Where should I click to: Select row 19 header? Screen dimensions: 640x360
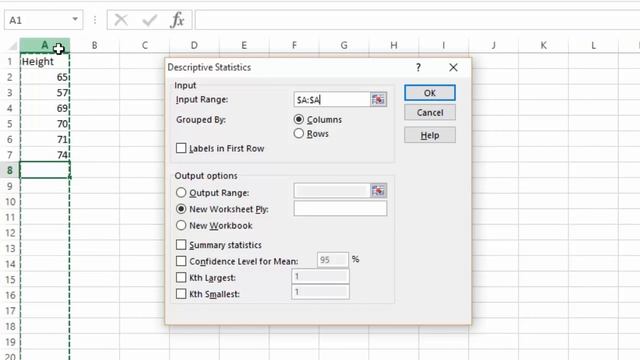click(10, 342)
